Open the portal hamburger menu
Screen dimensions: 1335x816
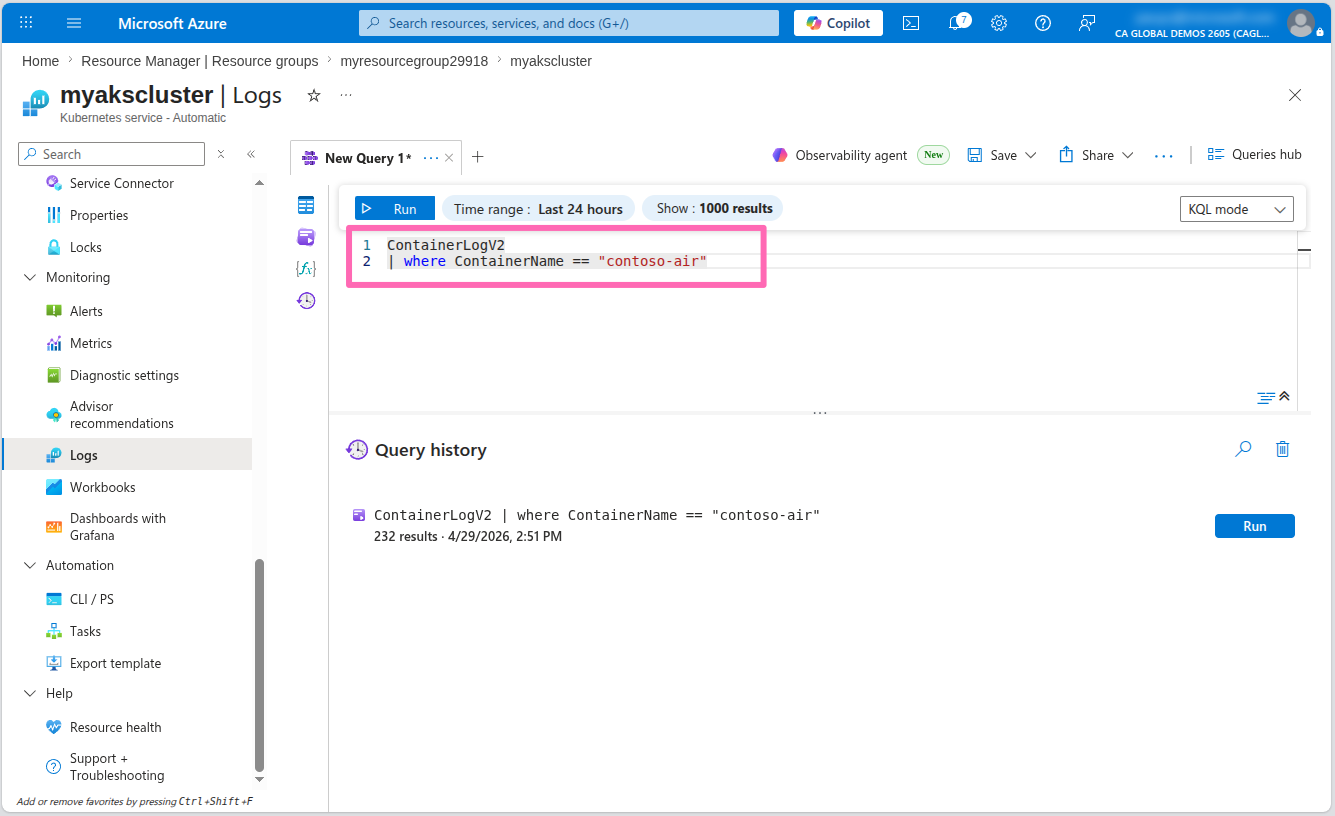[x=74, y=23]
